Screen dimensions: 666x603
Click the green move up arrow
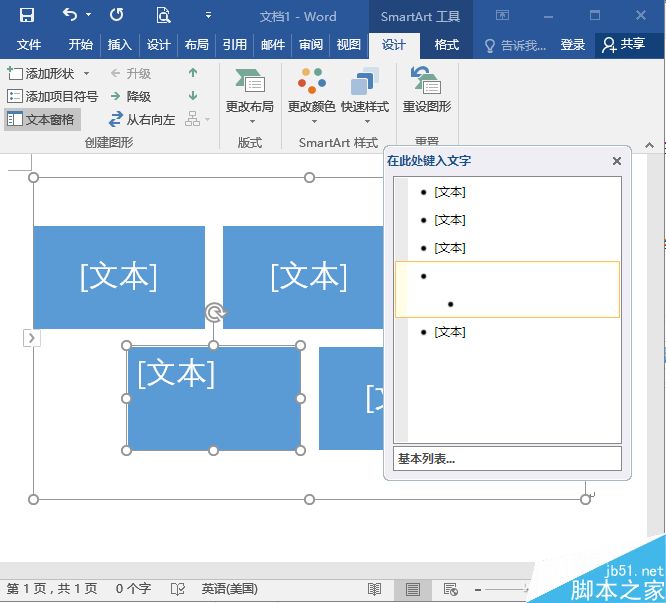click(193, 73)
